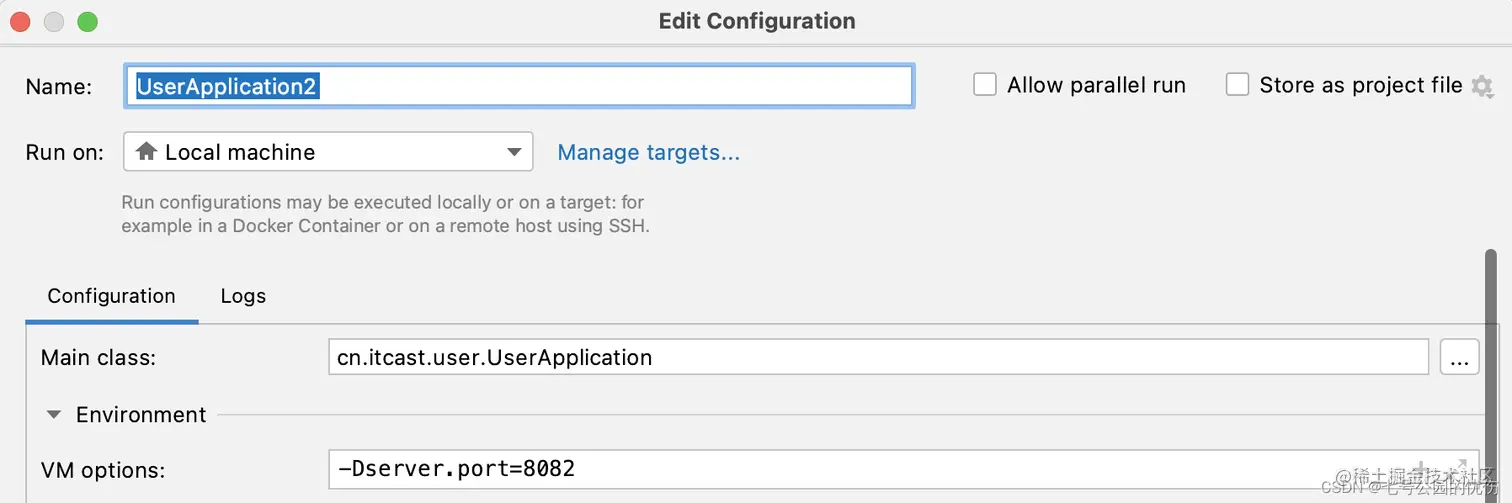Click the yellow minimize window button
Screen dimensions: 1512x503
click(x=54, y=21)
